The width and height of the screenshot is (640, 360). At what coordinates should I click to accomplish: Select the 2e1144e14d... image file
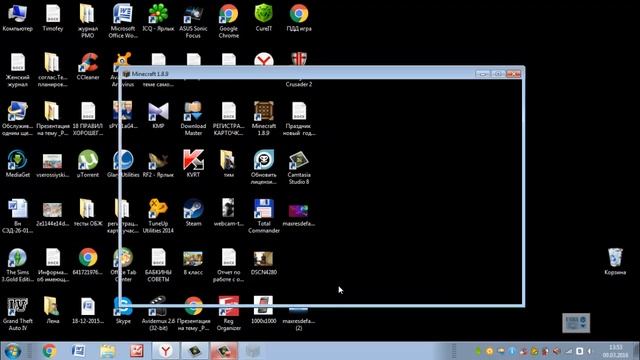coord(53,213)
